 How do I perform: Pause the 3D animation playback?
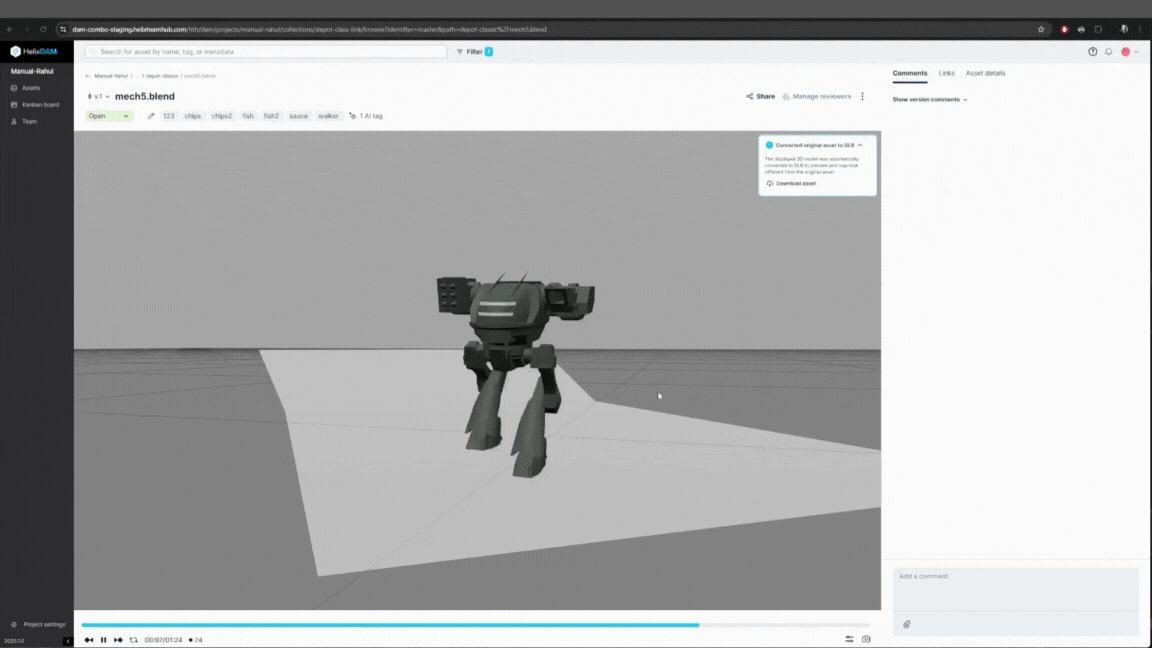click(x=103, y=640)
